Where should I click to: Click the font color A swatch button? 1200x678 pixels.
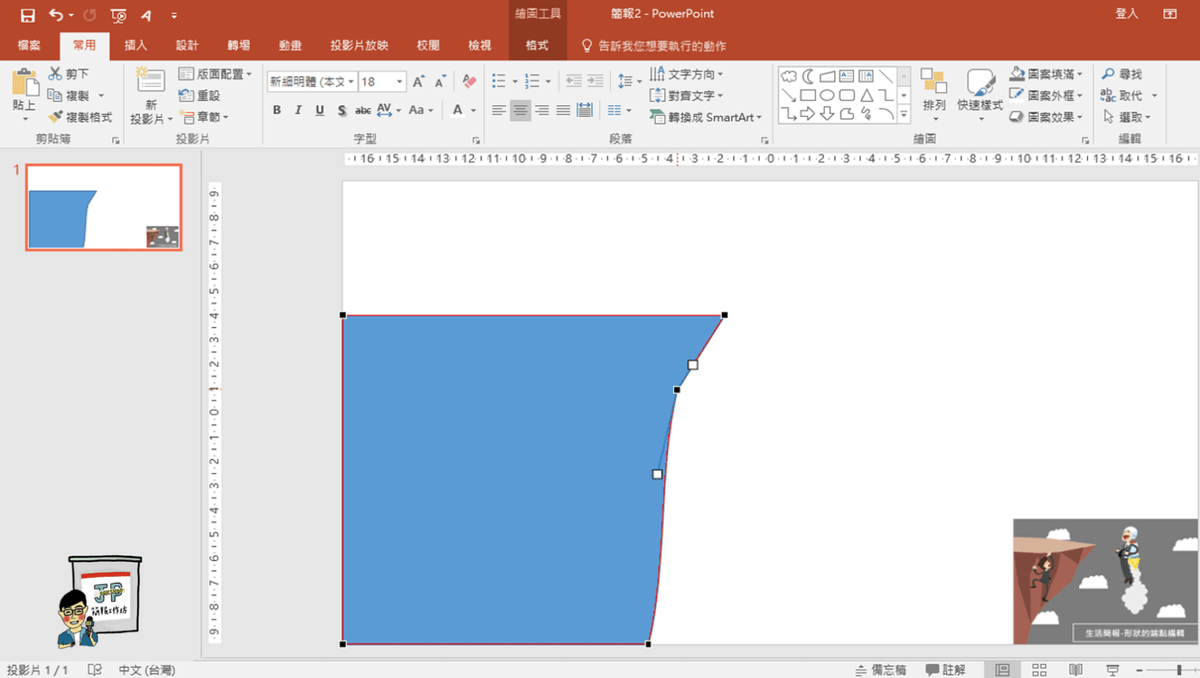click(x=458, y=110)
